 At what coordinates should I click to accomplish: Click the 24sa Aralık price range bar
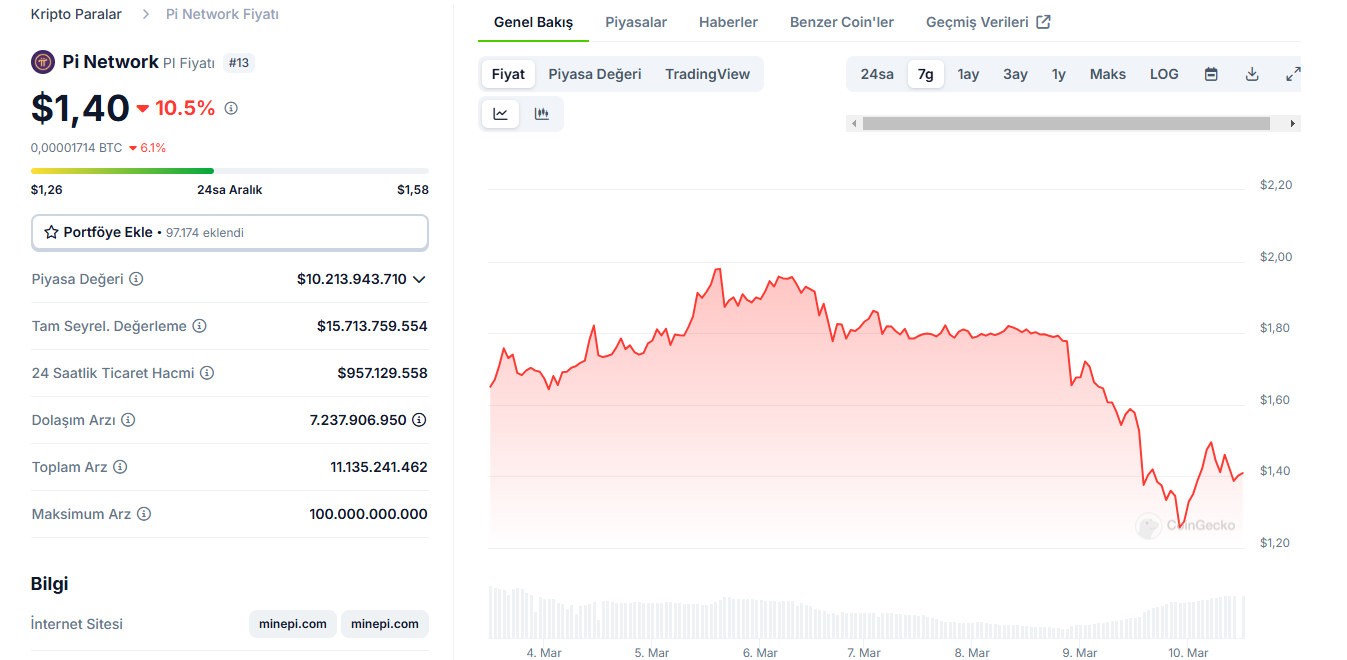click(230, 171)
